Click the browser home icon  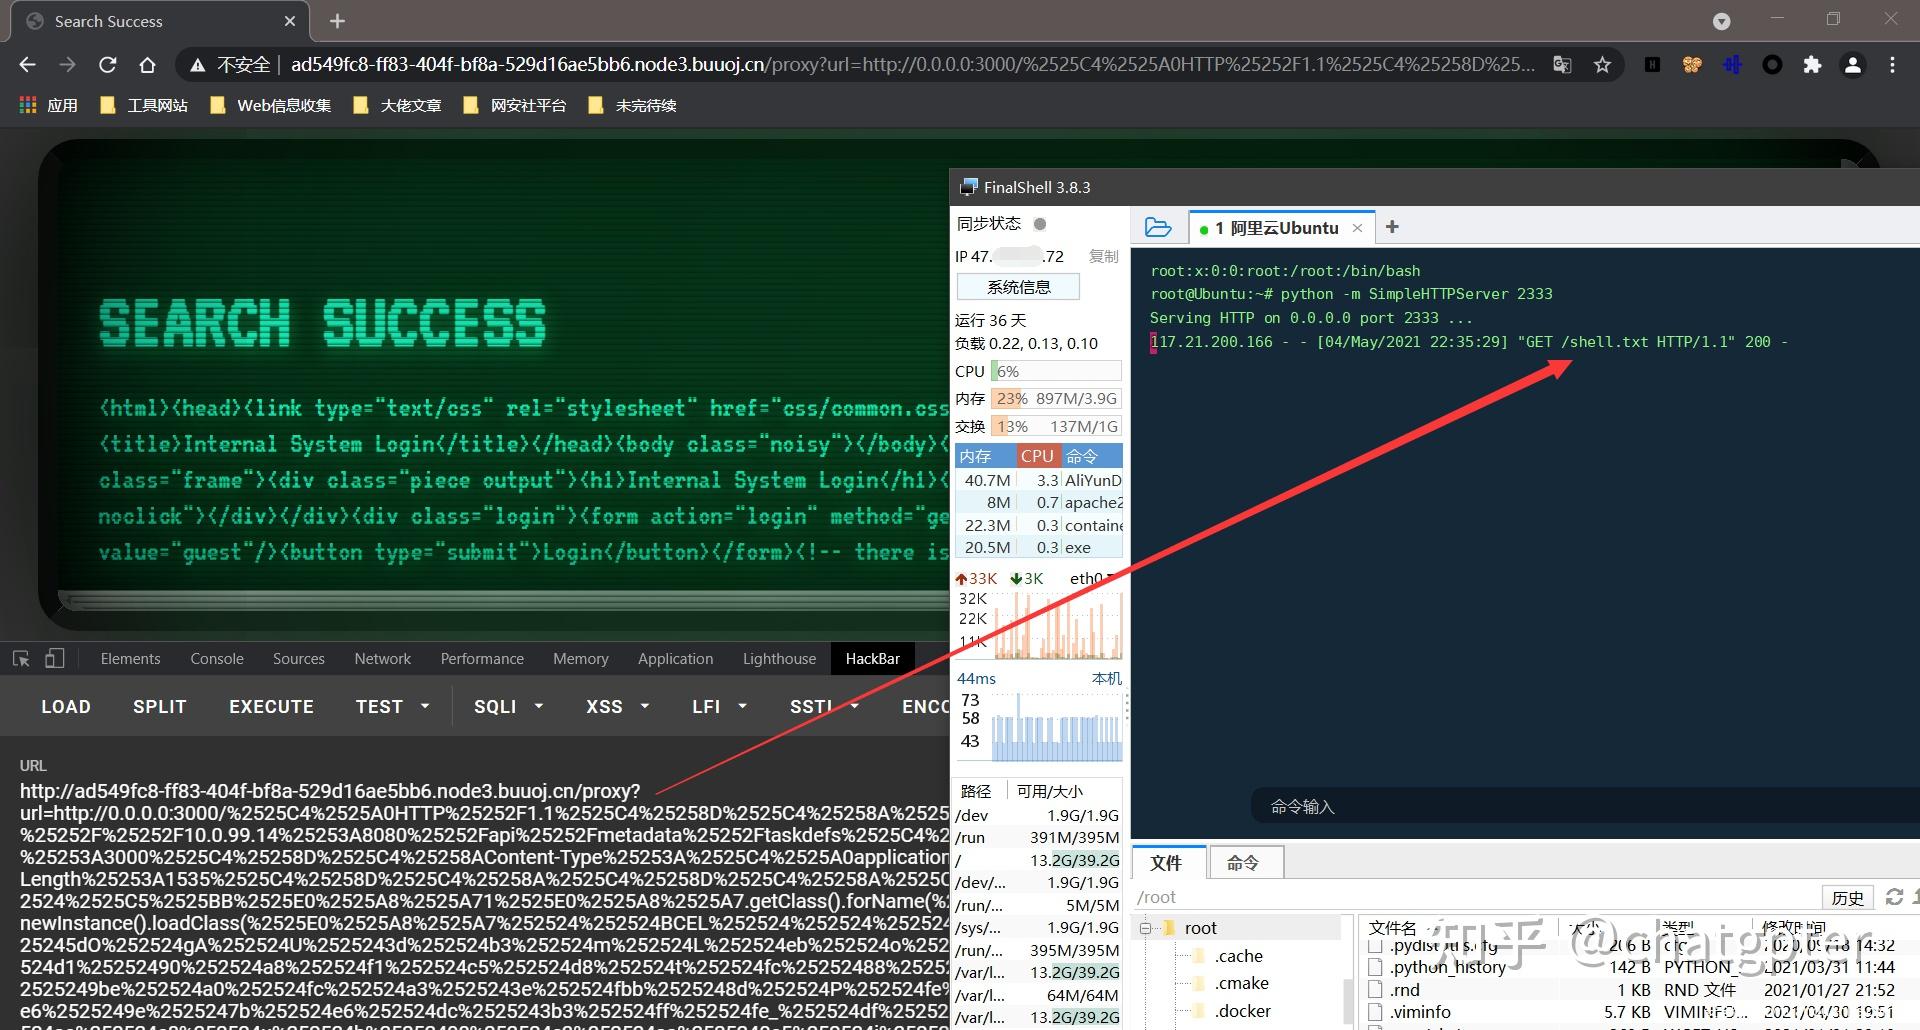coord(148,64)
